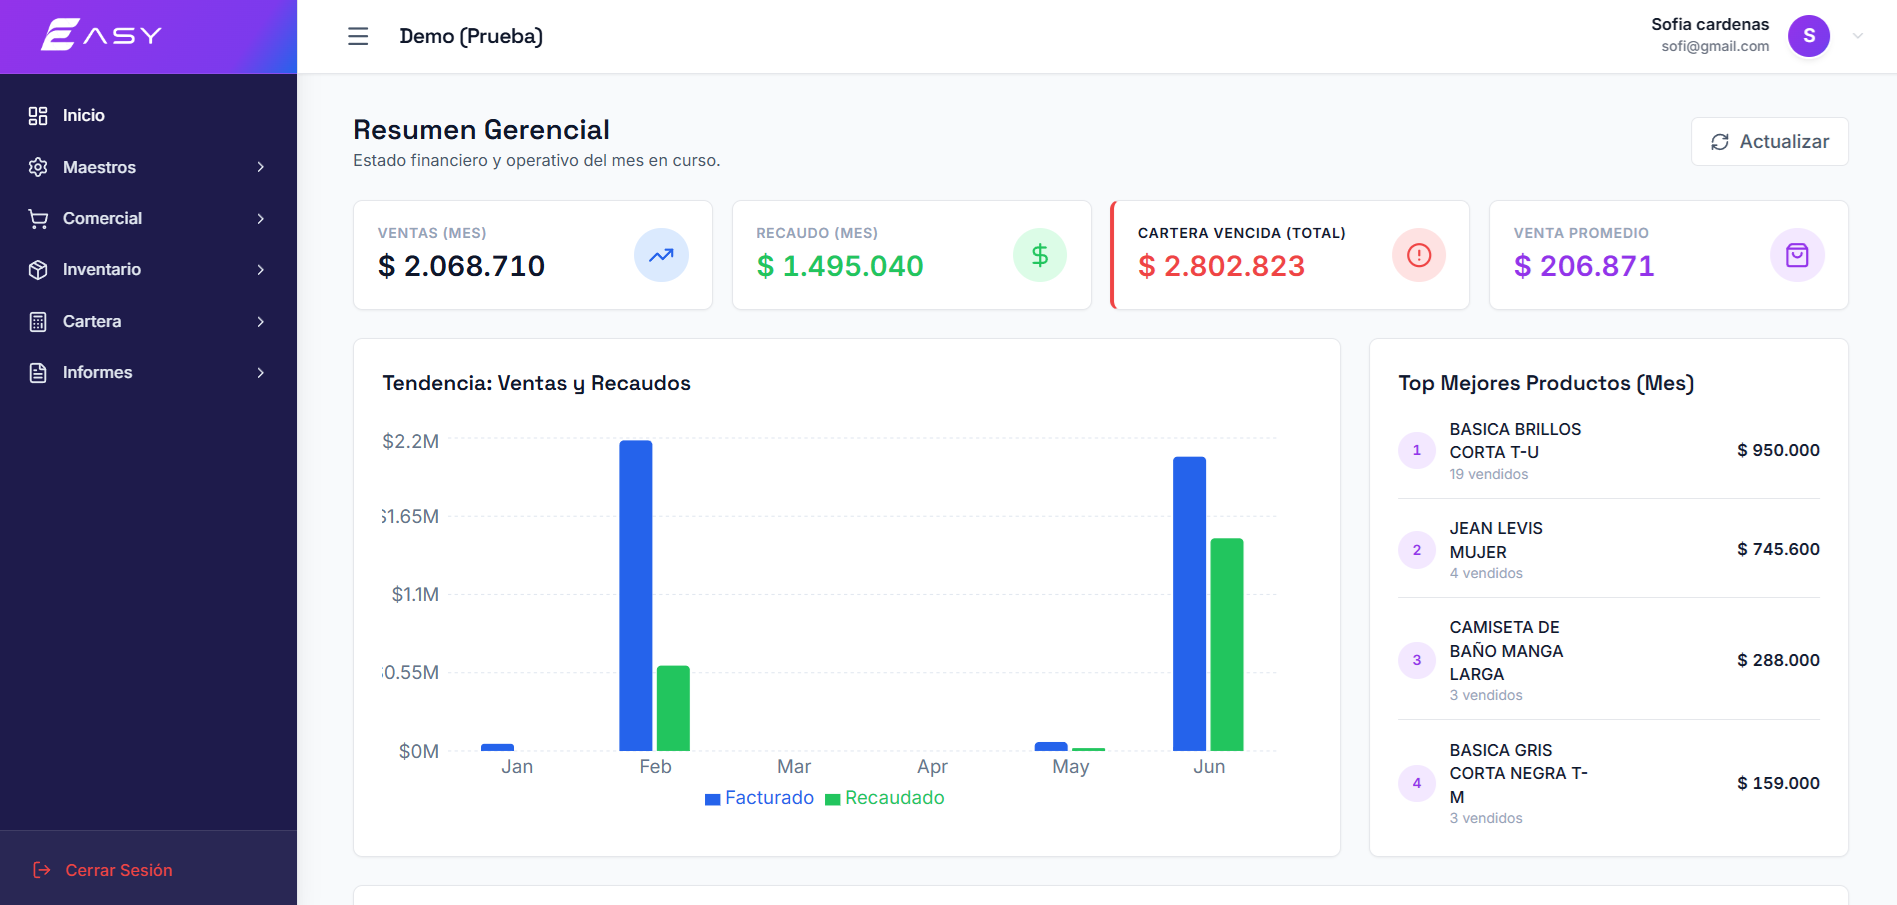Click the Ventas value $ 2.068.710

point(462,266)
